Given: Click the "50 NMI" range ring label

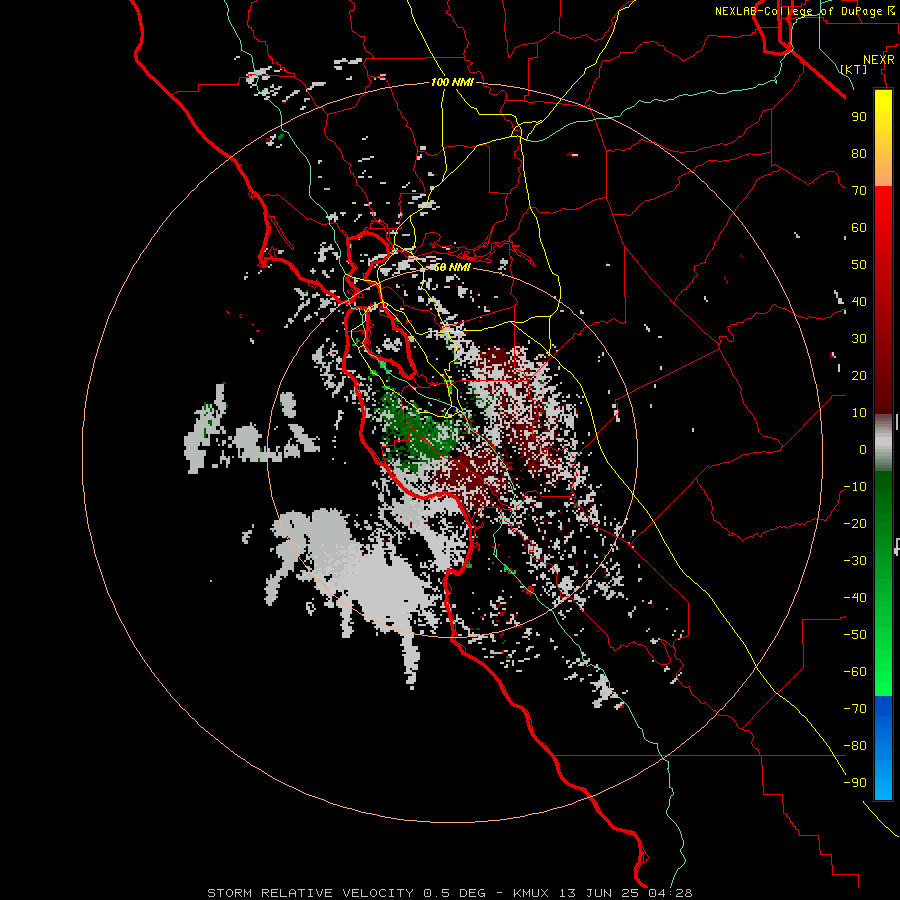Looking at the screenshot, I should point(452,267).
